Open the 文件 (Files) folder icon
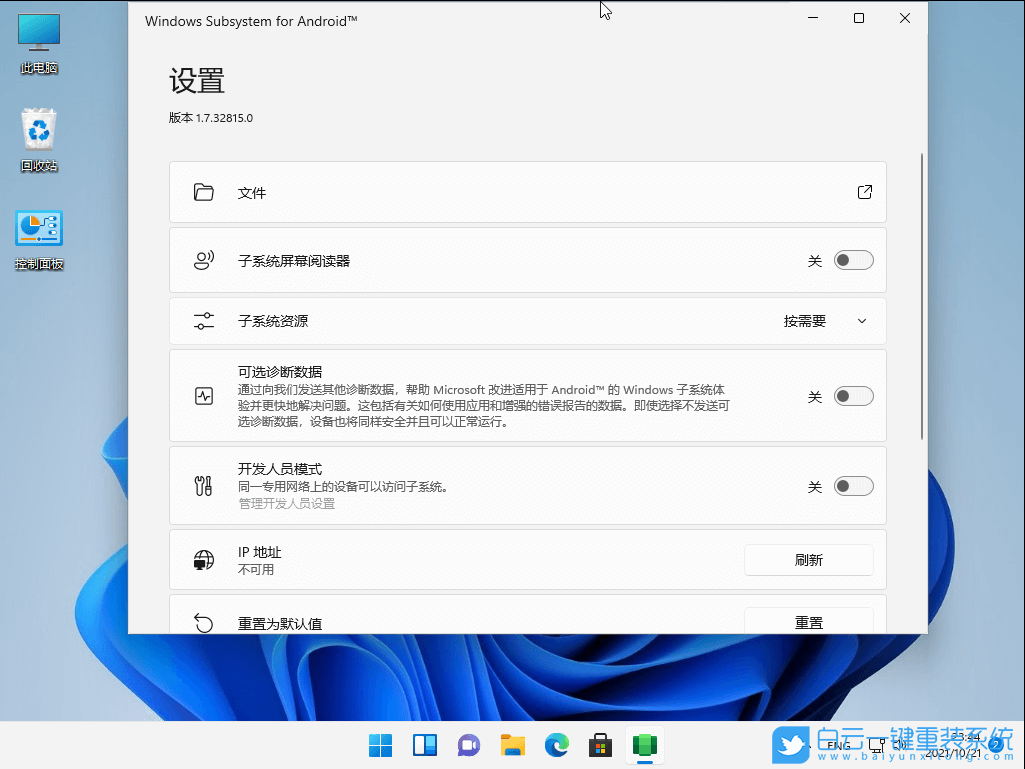The image size is (1025, 769). [x=203, y=192]
